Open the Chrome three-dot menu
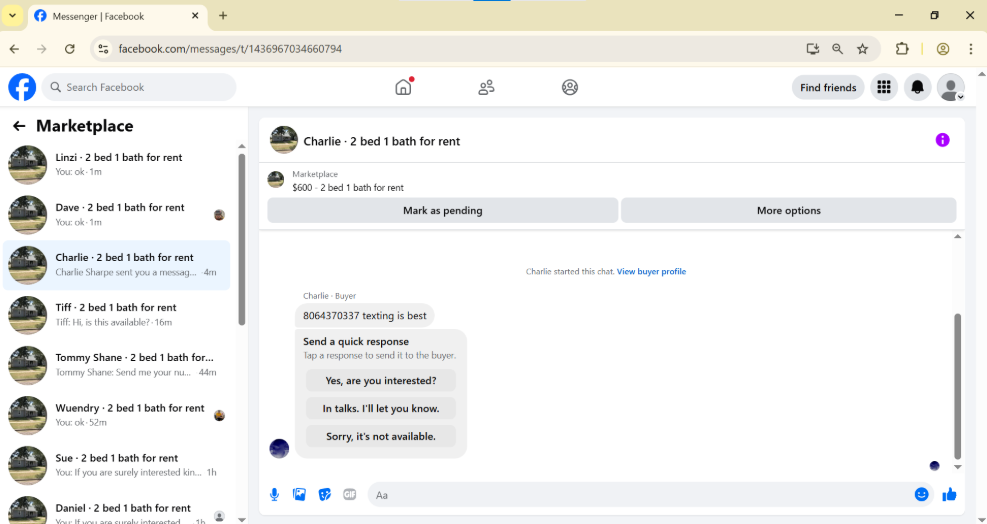Viewport: 987px width, 524px height. click(x=971, y=48)
